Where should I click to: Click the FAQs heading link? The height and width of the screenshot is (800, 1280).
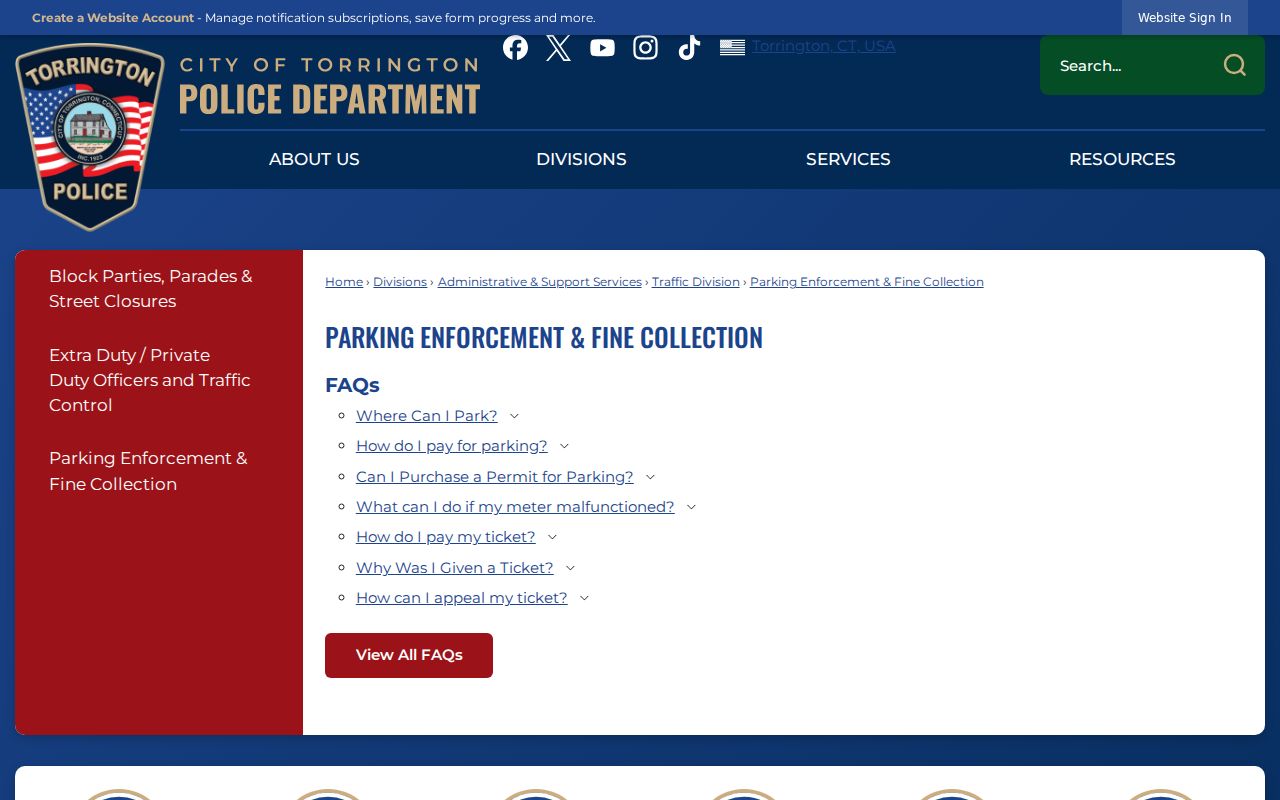tap(352, 385)
